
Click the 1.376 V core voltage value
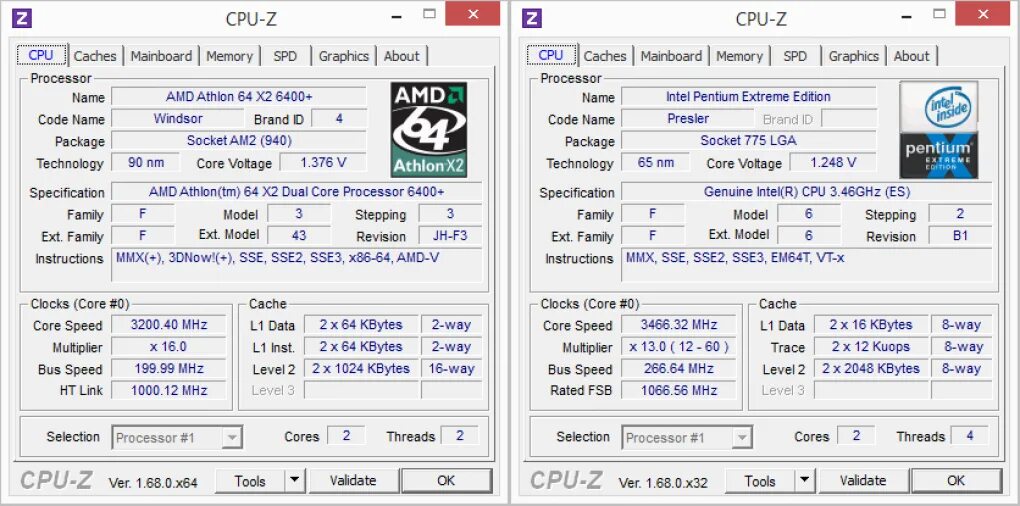point(323,163)
